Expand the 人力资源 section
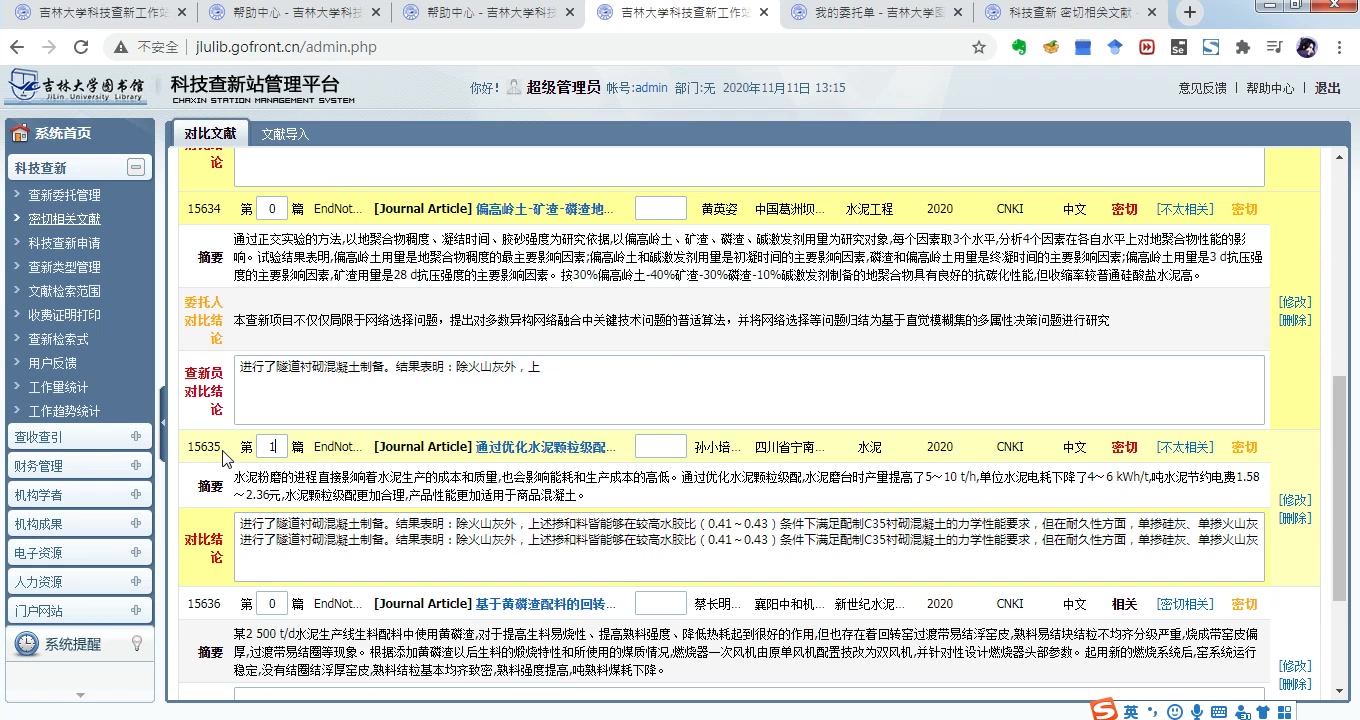This screenshot has width=1360, height=720. [x=136, y=582]
